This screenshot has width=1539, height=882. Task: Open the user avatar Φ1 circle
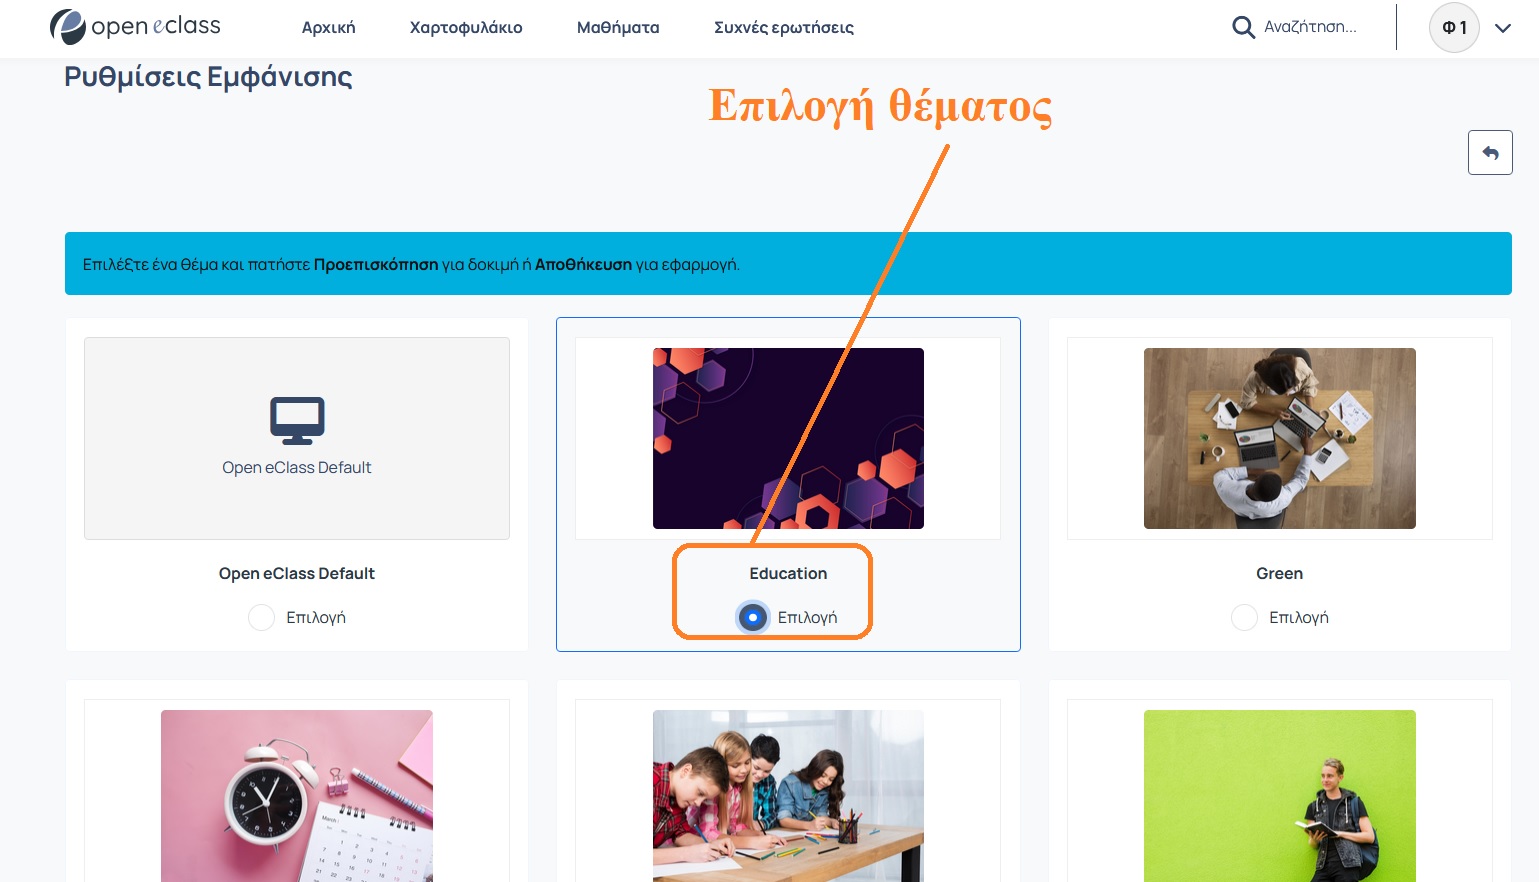pyautogui.click(x=1453, y=28)
